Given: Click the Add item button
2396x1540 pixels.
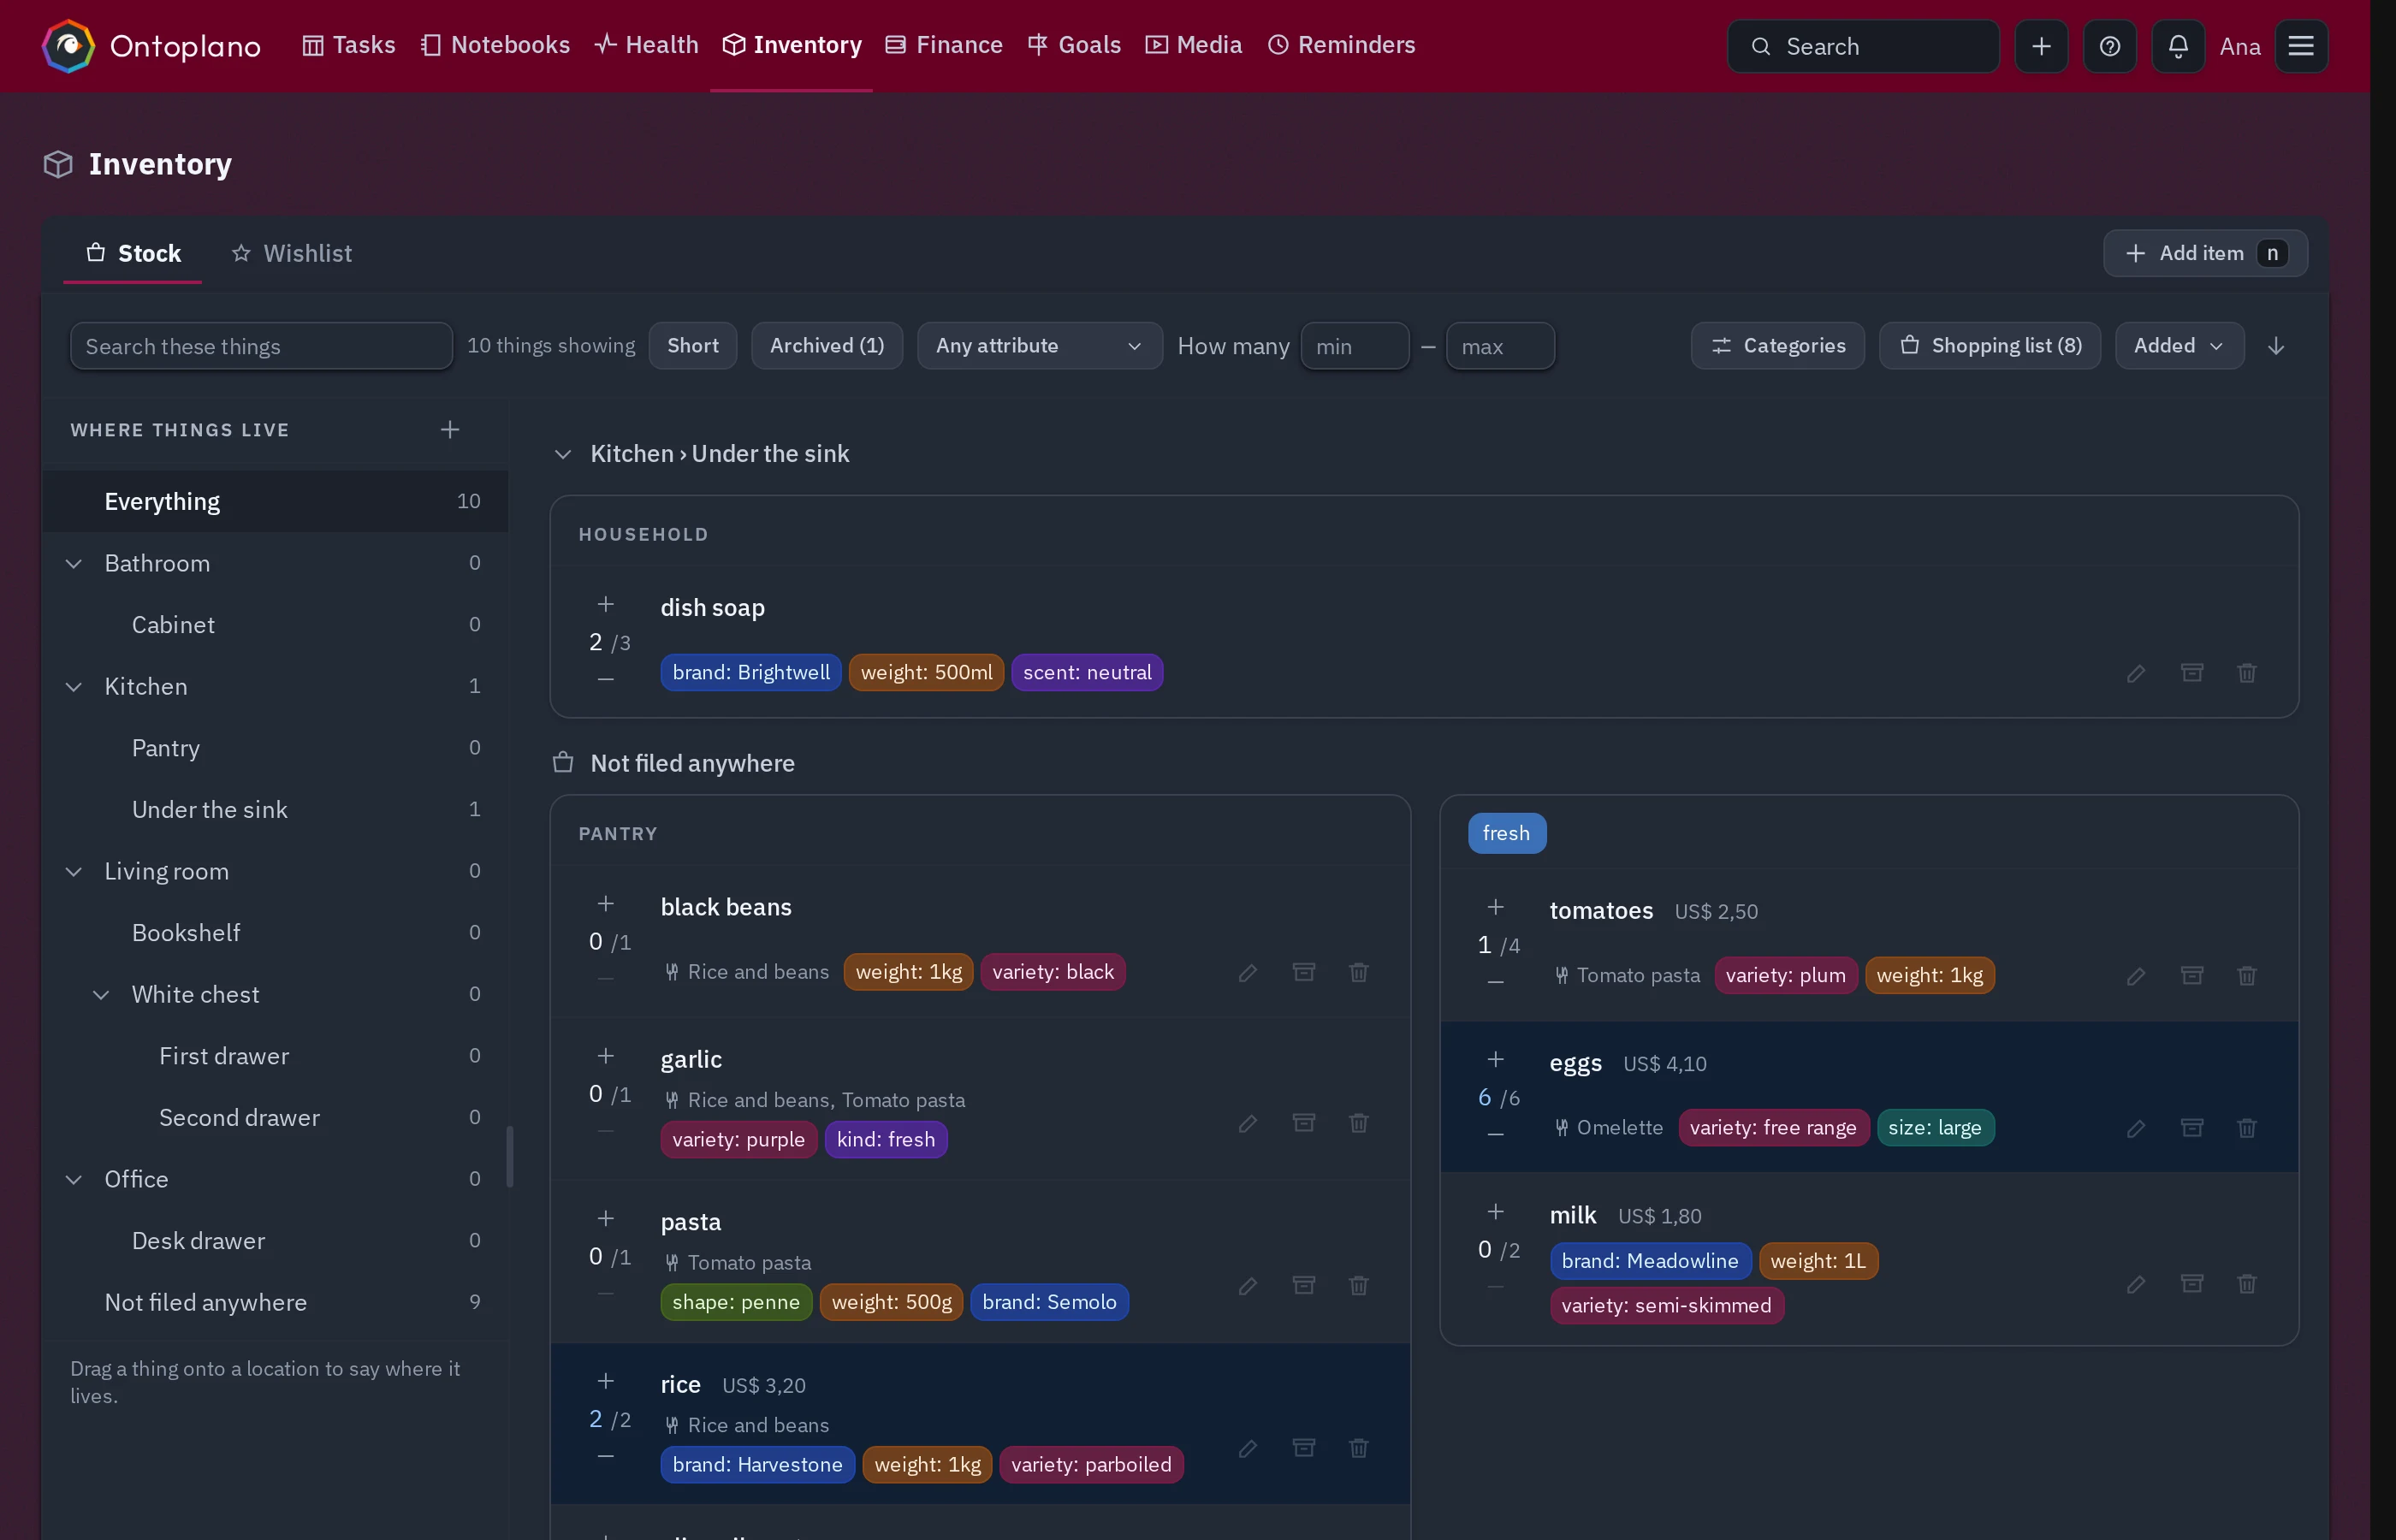Looking at the screenshot, I should click(2205, 254).
